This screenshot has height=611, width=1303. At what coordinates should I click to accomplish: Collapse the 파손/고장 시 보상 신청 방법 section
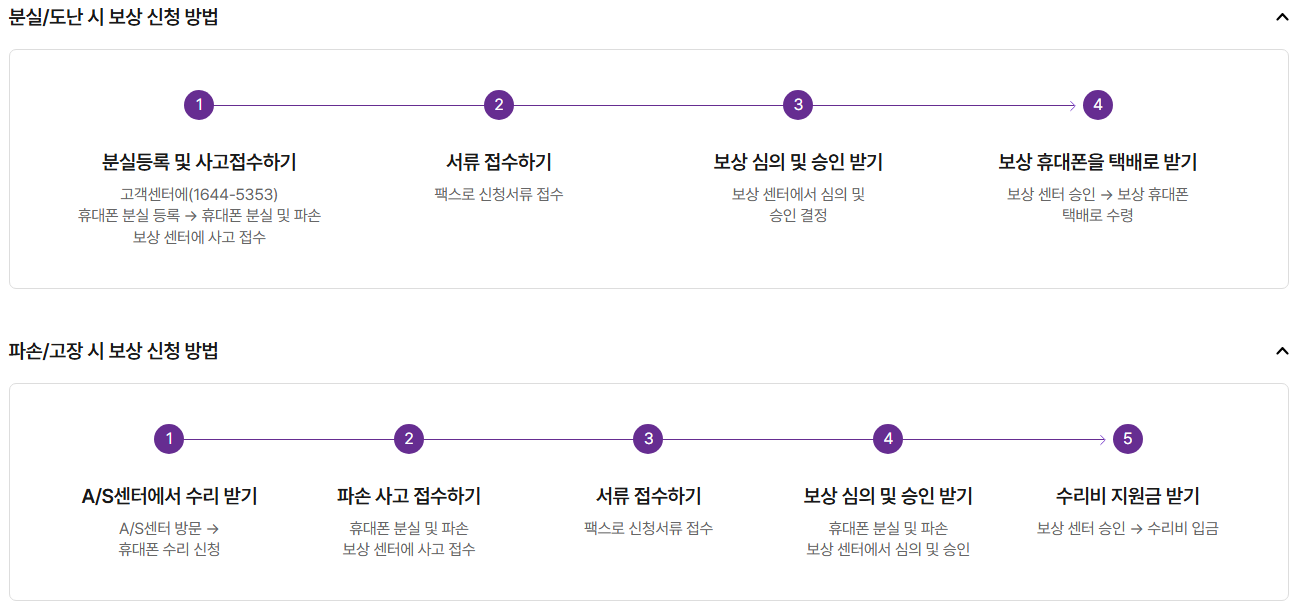point(1281,348)
